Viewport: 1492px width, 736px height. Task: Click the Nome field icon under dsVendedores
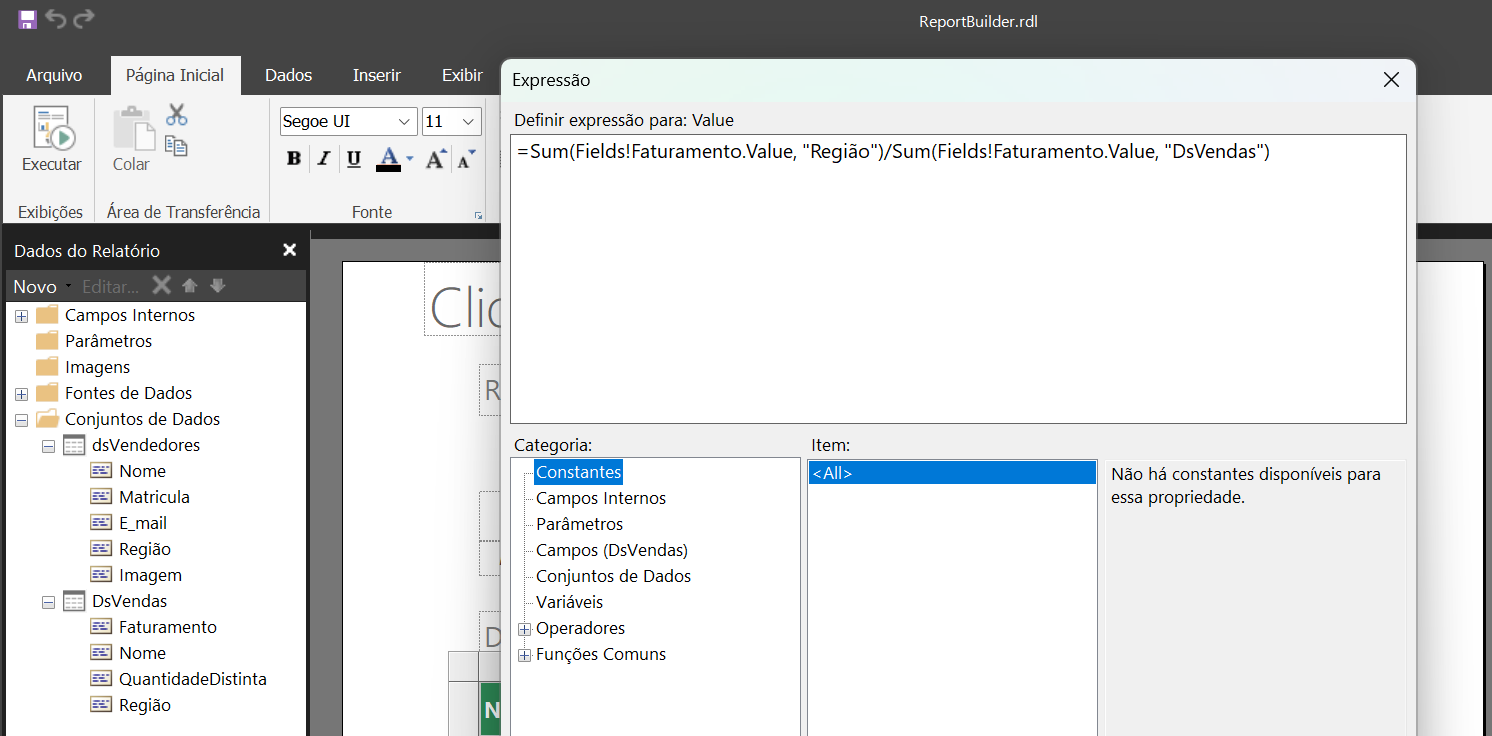(x=101, y=471)
